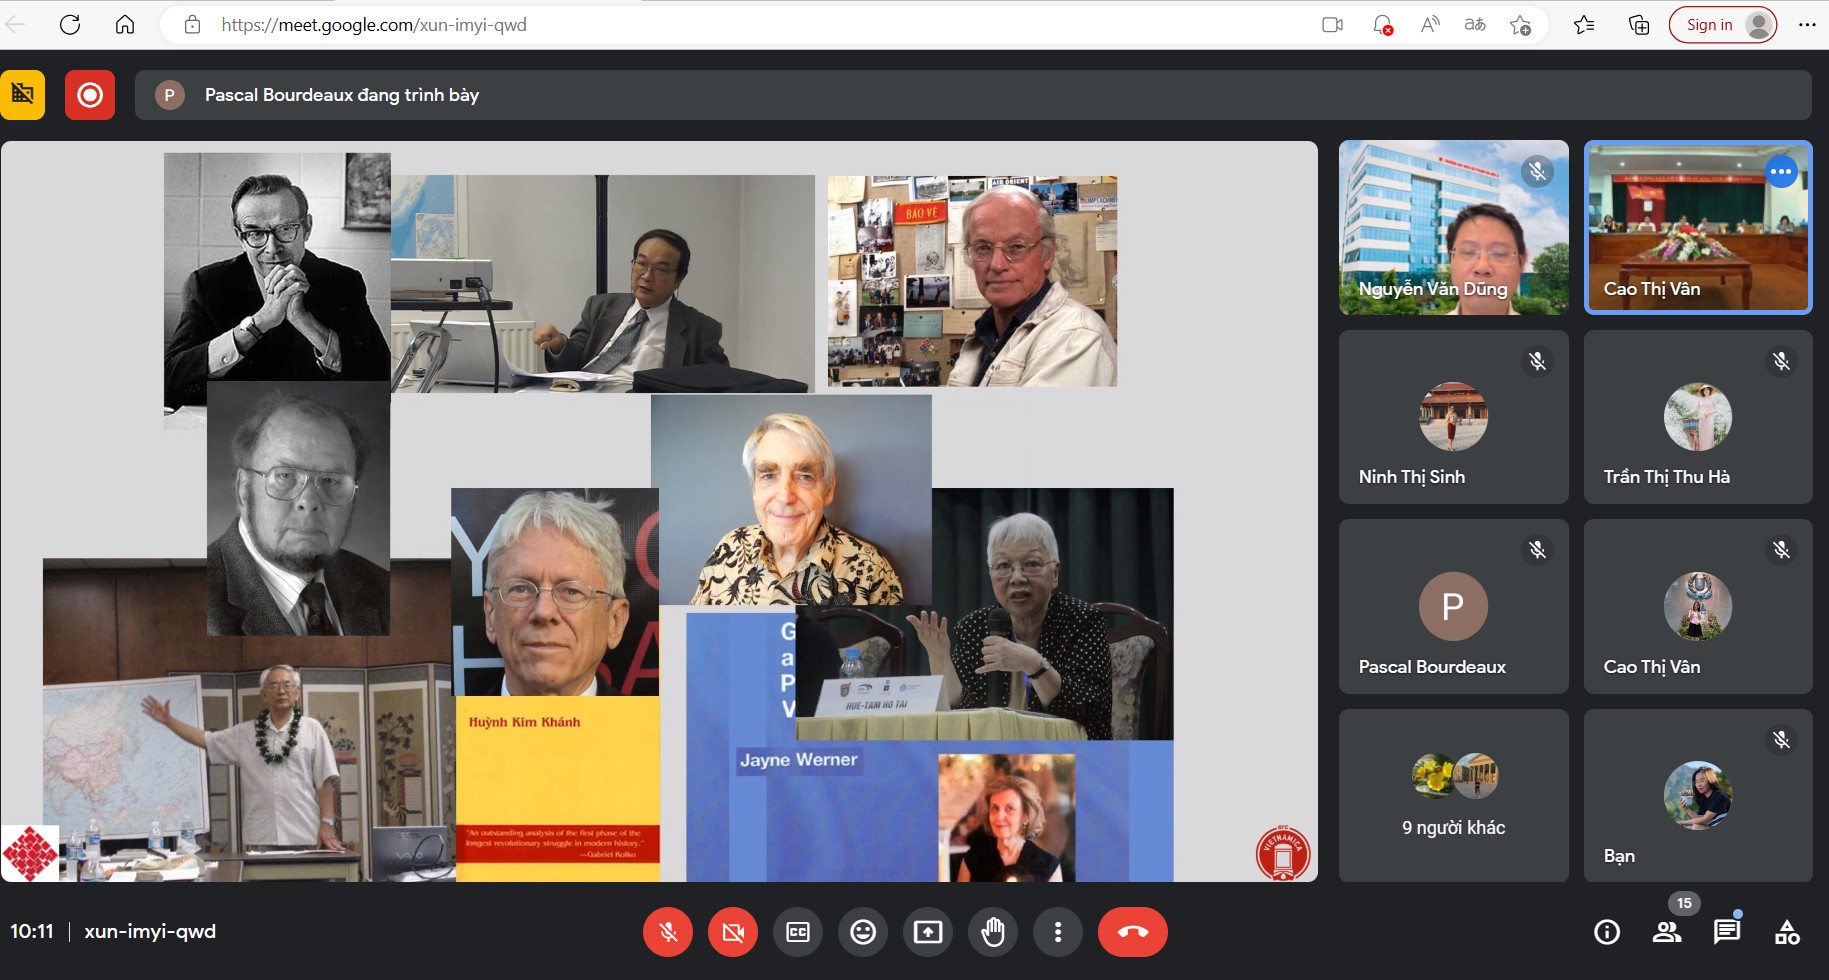Click the red recording indicator button

90,95
